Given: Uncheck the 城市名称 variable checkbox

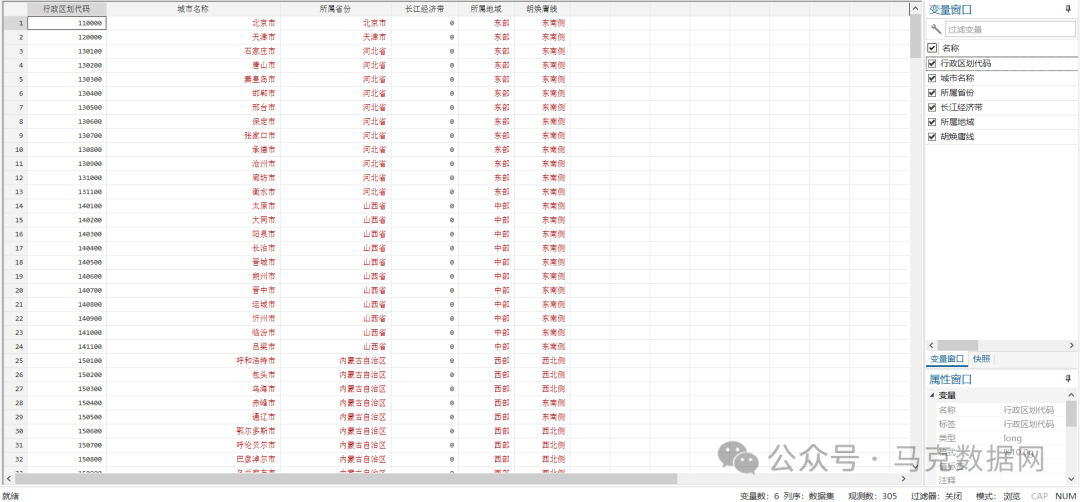Looking at the screenshot, I should [x=933, y=78].
